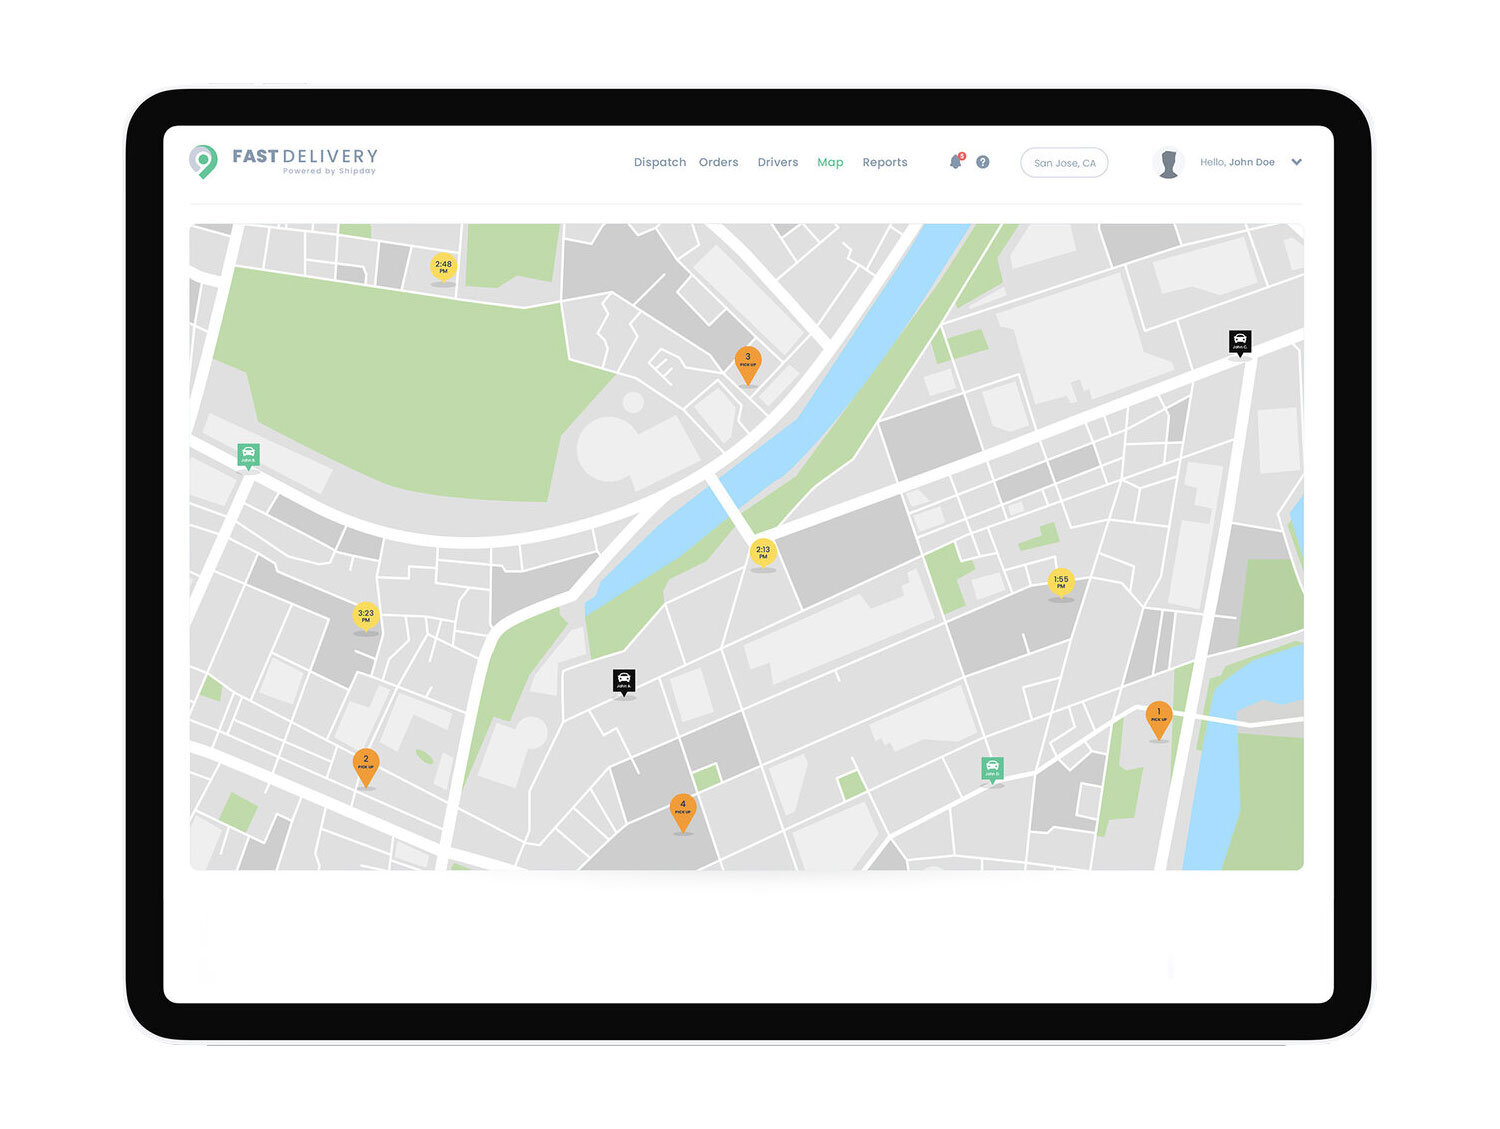Click pick-up marker number 3 on map
This screenshot has height=1129, width=1500.
[x=748, y=362]
